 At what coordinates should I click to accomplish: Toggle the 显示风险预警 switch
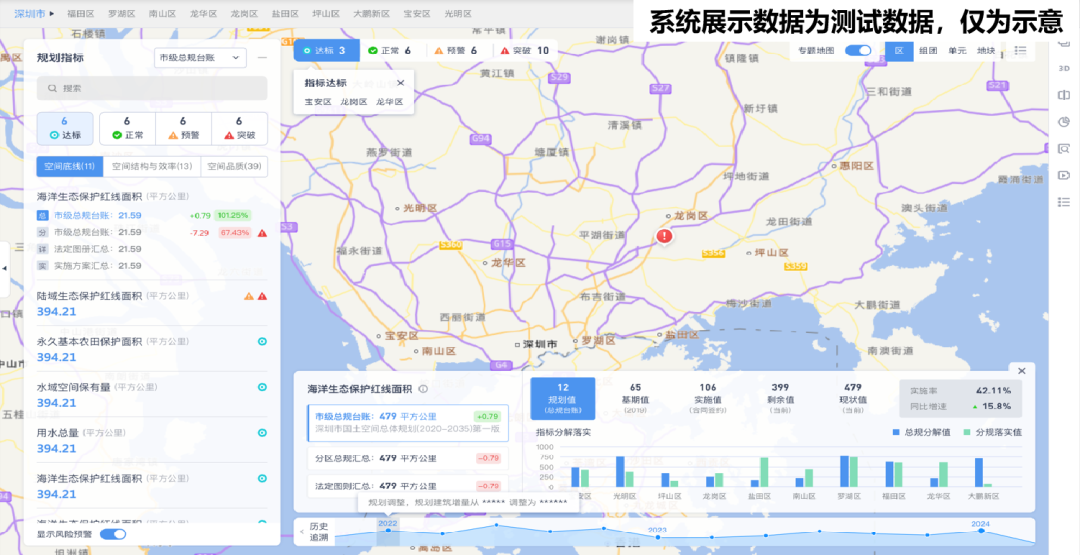[x=113, y=534]
